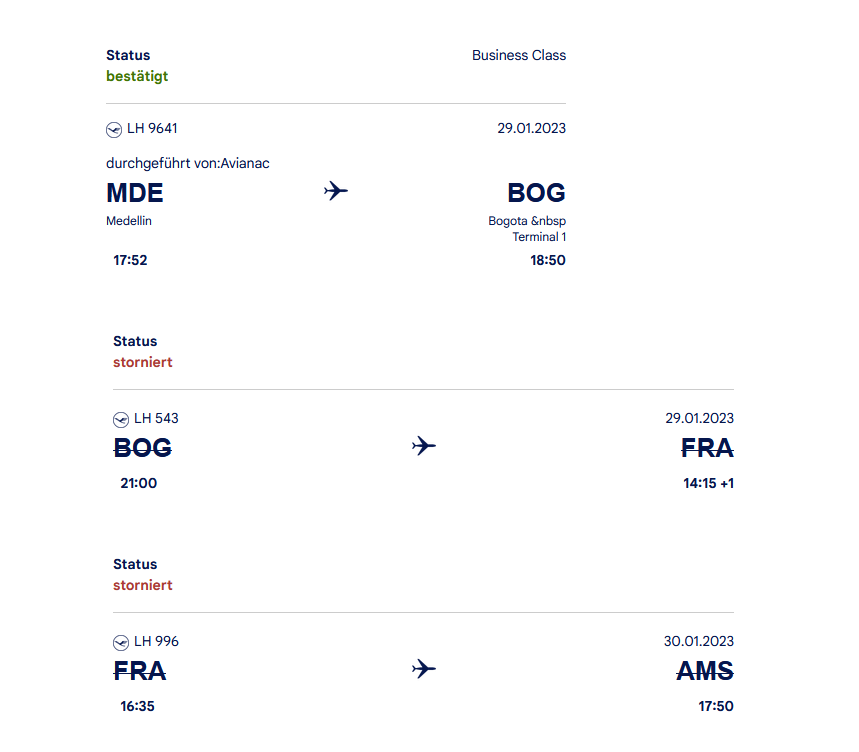Image resolution: width=859 pixels, height=752 pixels.
Task: Click storniert status above flight LH 543
Action: click(143, 362)
